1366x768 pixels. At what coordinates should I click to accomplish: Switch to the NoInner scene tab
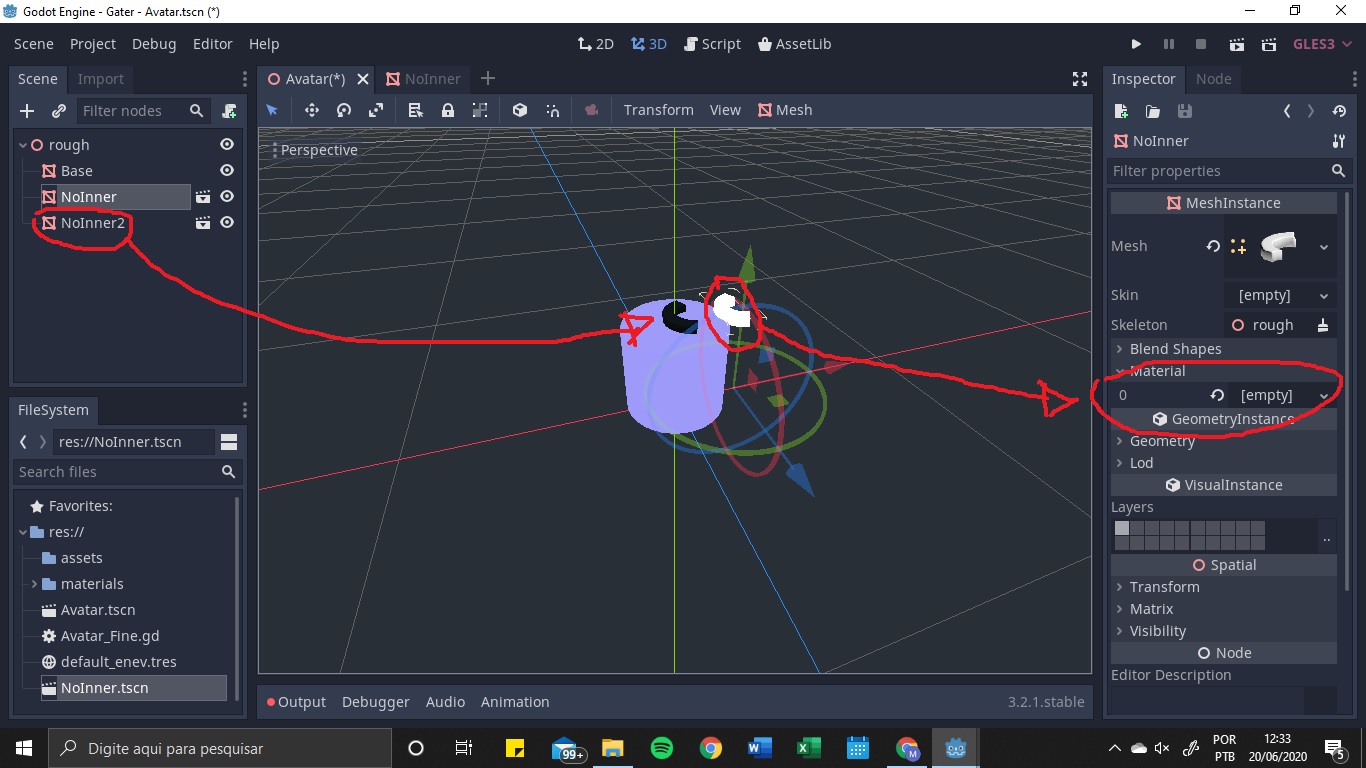[x=428, y=79]
